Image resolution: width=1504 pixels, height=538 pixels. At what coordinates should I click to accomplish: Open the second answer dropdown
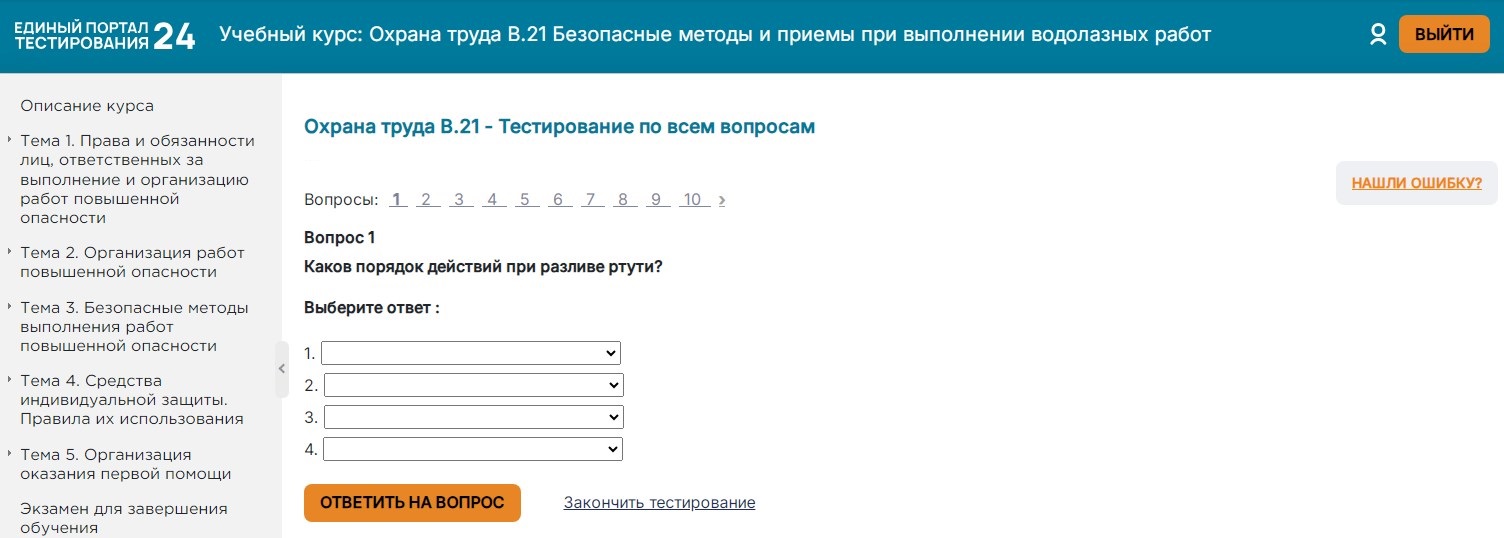(473, 385)
